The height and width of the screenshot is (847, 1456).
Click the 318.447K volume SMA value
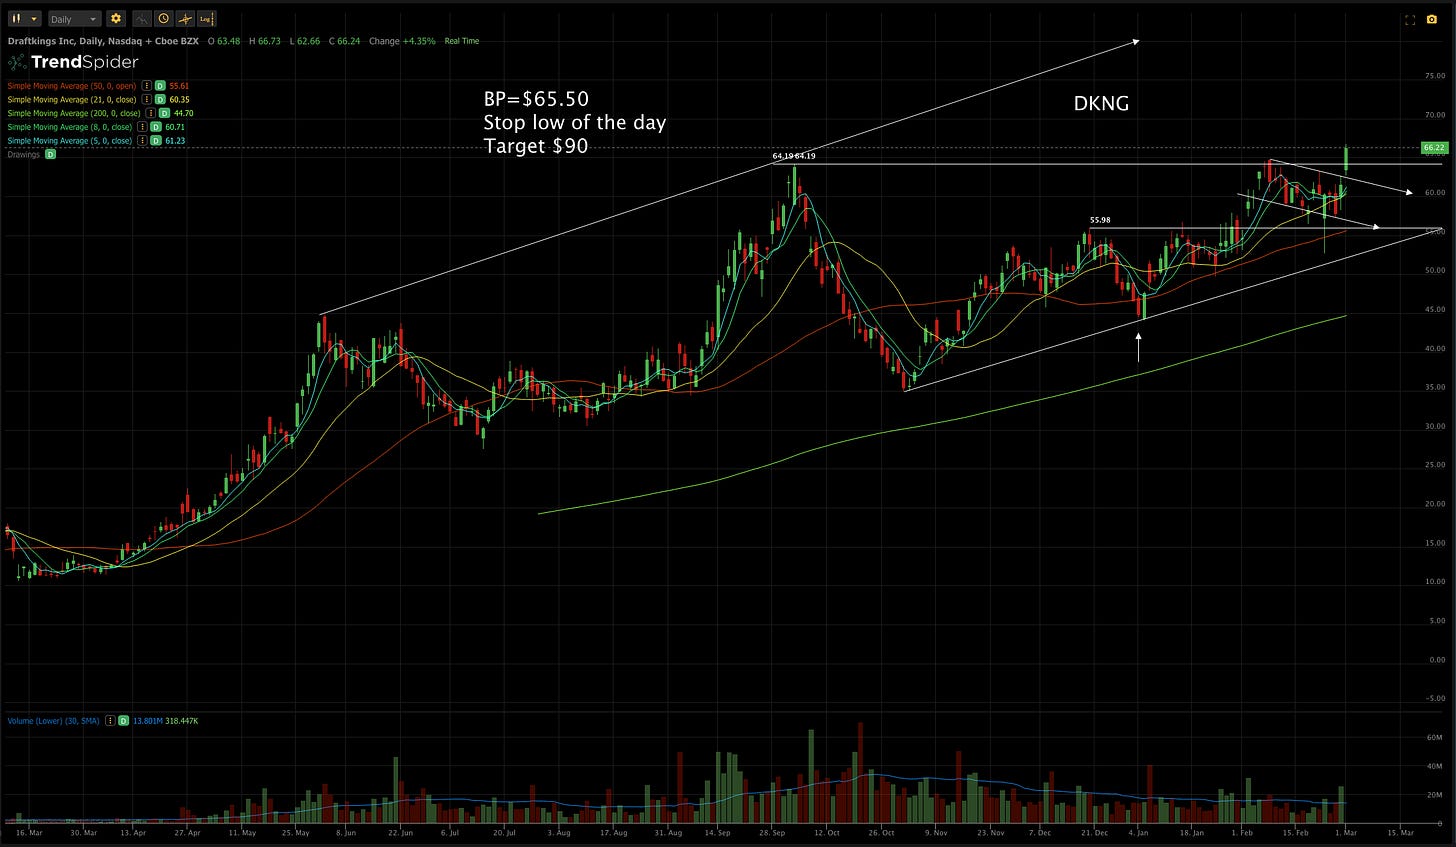pos(182,720)
